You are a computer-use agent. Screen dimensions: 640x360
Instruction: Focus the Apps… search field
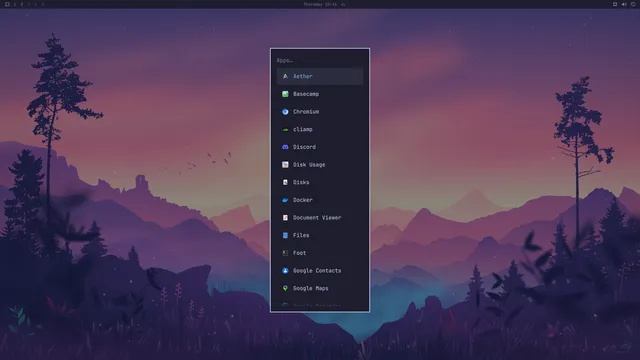point(320,60)
